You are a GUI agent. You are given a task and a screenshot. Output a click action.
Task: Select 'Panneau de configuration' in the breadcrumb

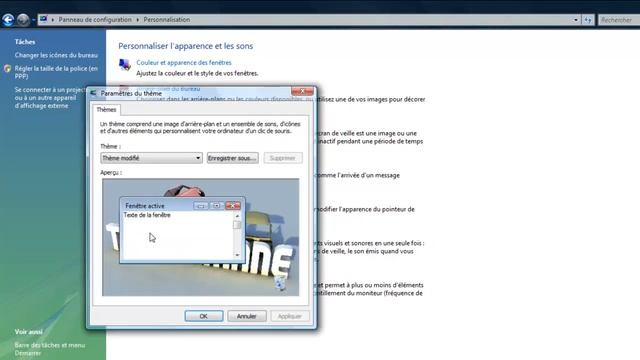[x=95, y=20]
